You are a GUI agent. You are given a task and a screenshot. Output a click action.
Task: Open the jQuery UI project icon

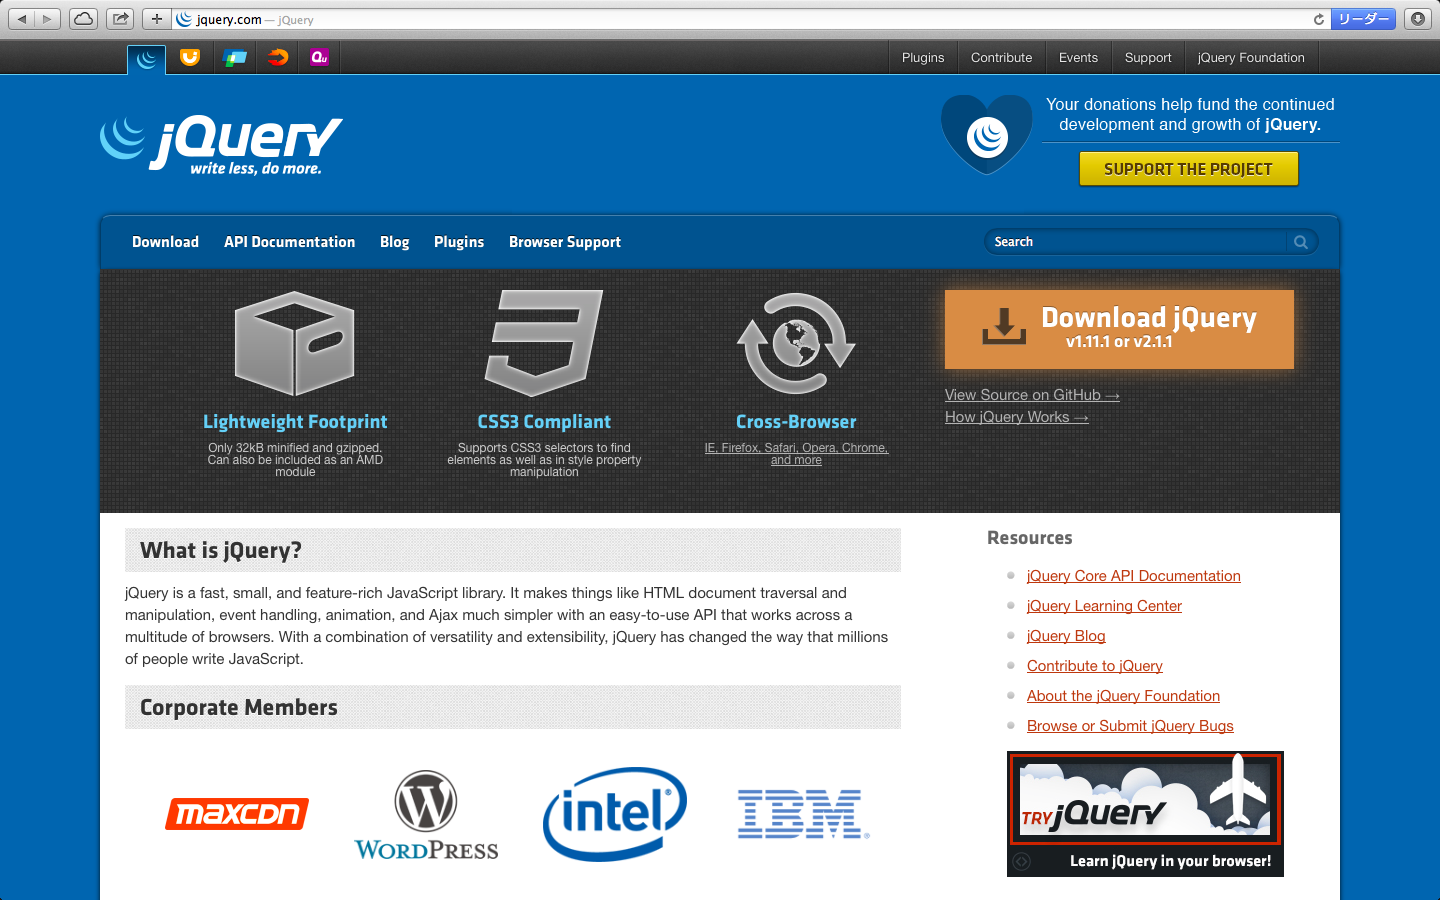(190, 58)
